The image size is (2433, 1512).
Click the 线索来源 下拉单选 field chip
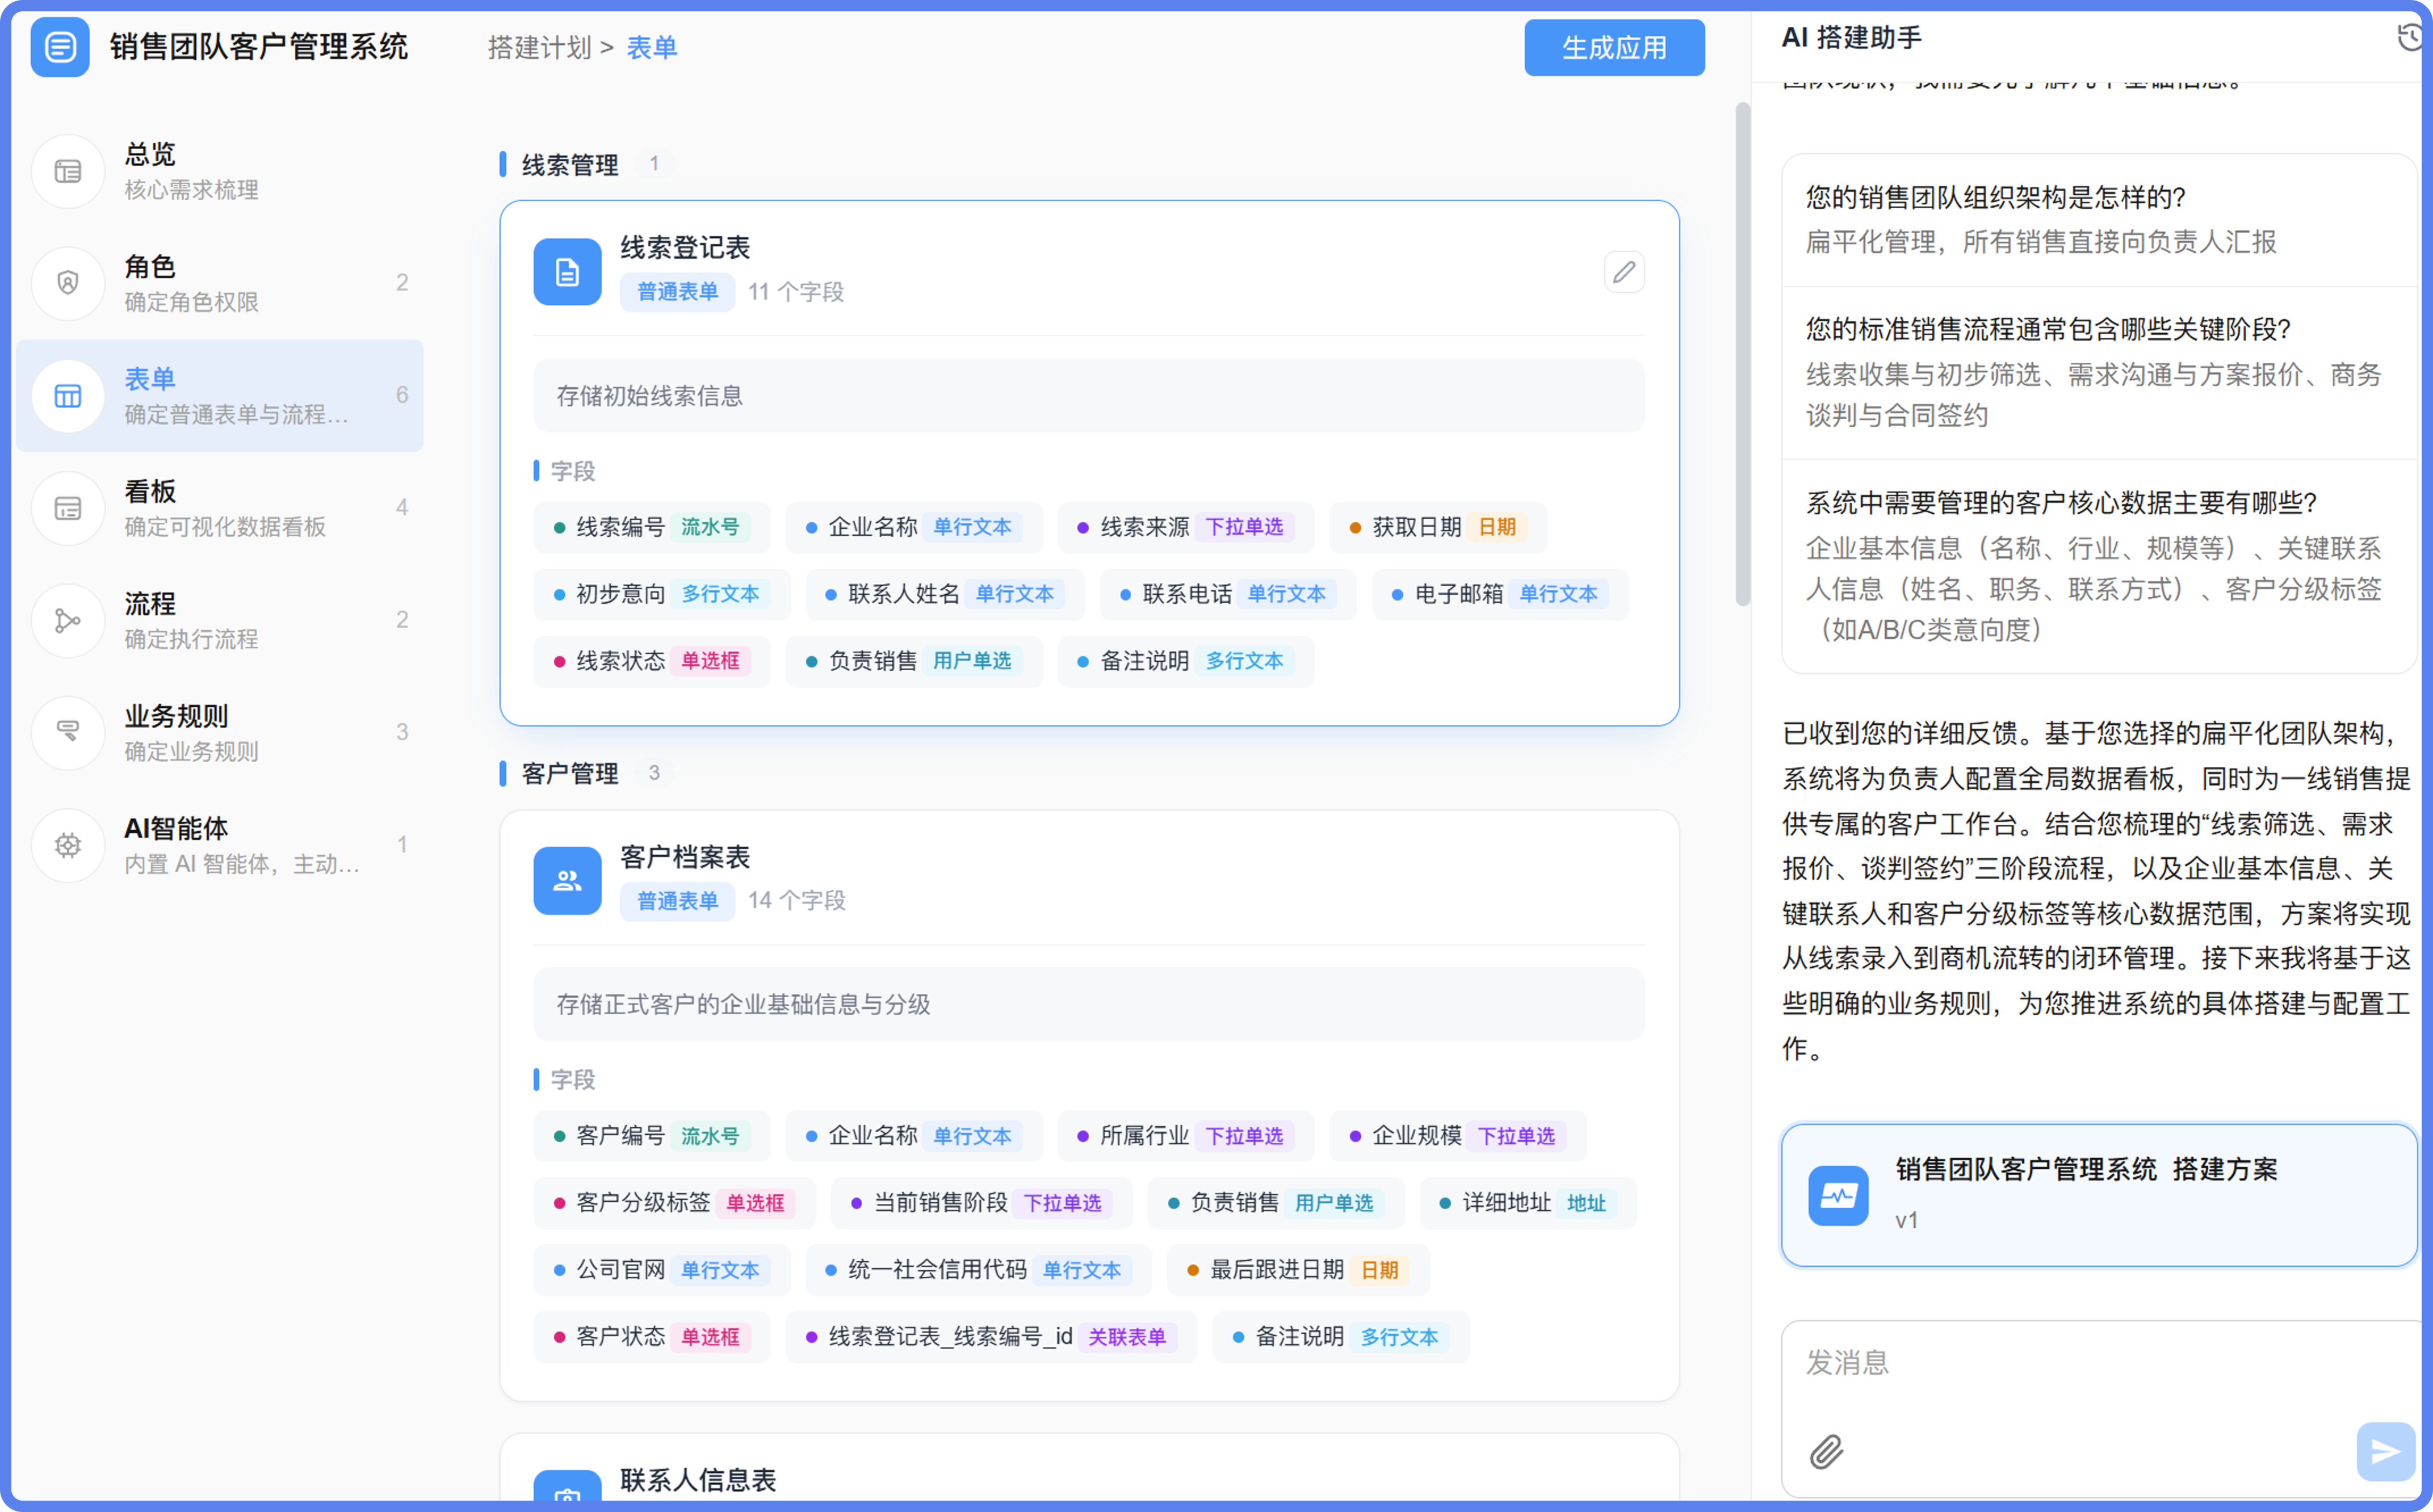[x=1186, y=527]
